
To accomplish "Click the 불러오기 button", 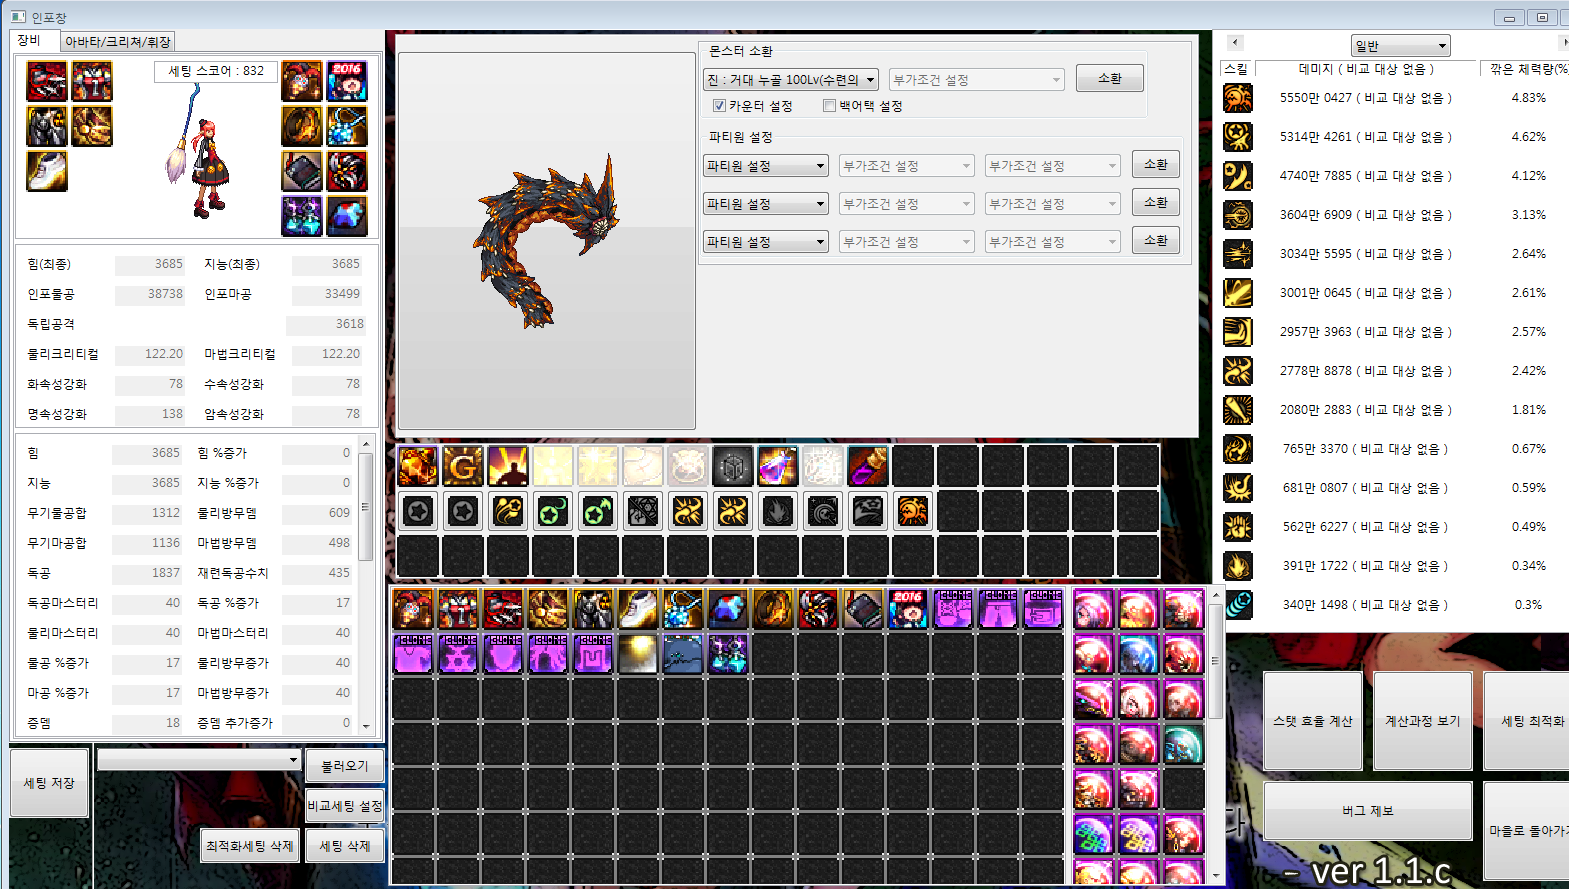I will click(x=344, y=766).
